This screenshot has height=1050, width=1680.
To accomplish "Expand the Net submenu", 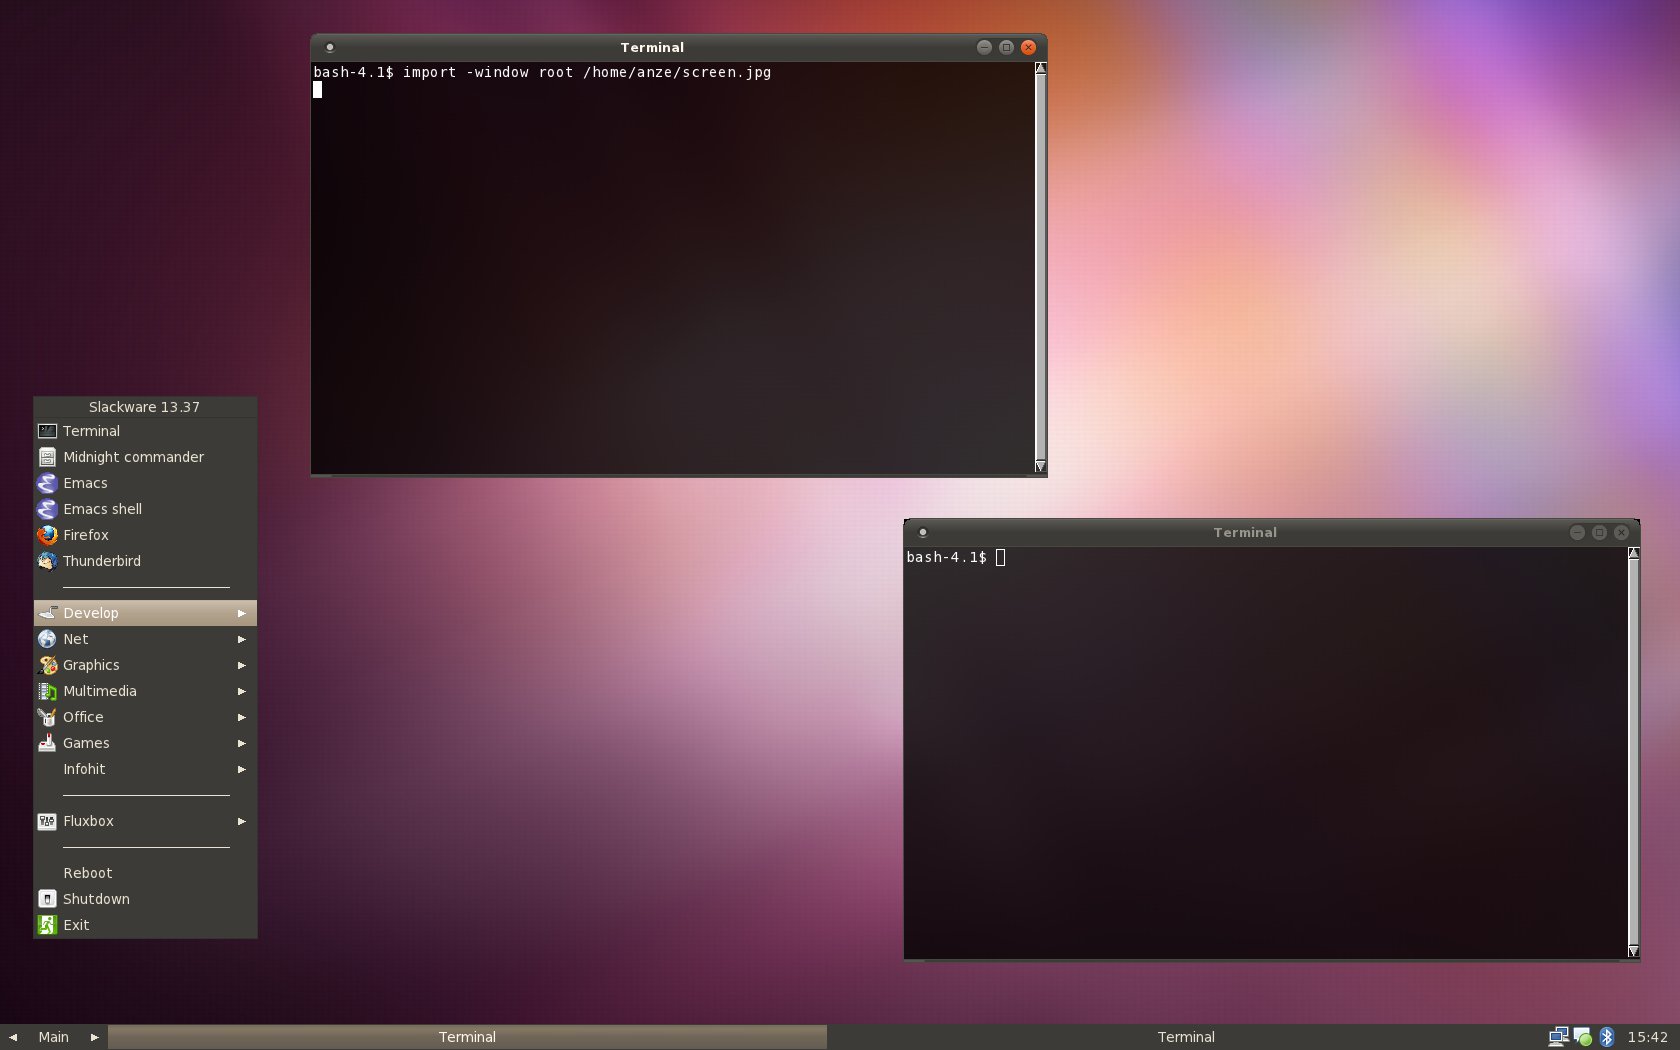I will coord(145,639).
